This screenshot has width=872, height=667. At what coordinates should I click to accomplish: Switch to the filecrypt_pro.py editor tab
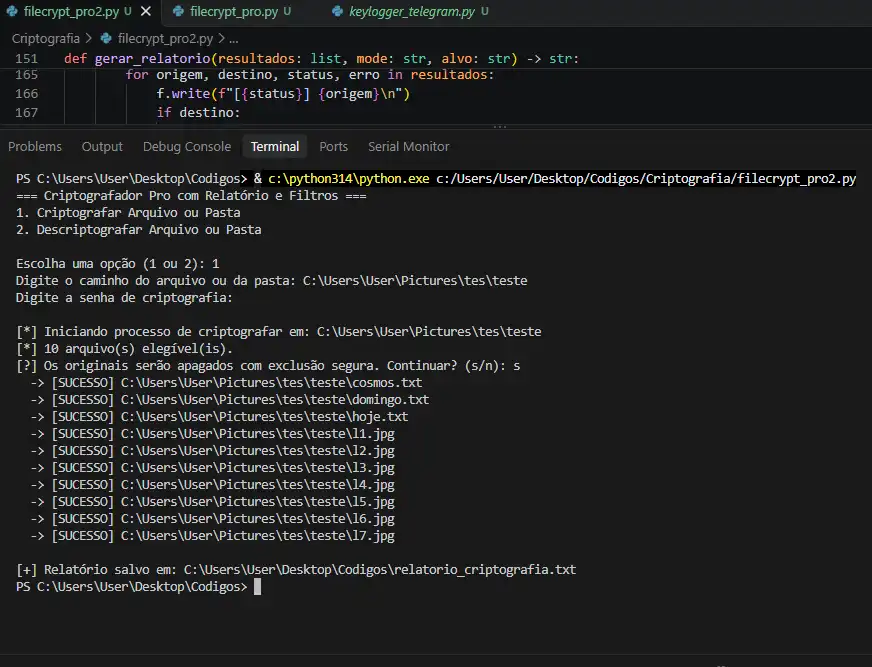234,11
